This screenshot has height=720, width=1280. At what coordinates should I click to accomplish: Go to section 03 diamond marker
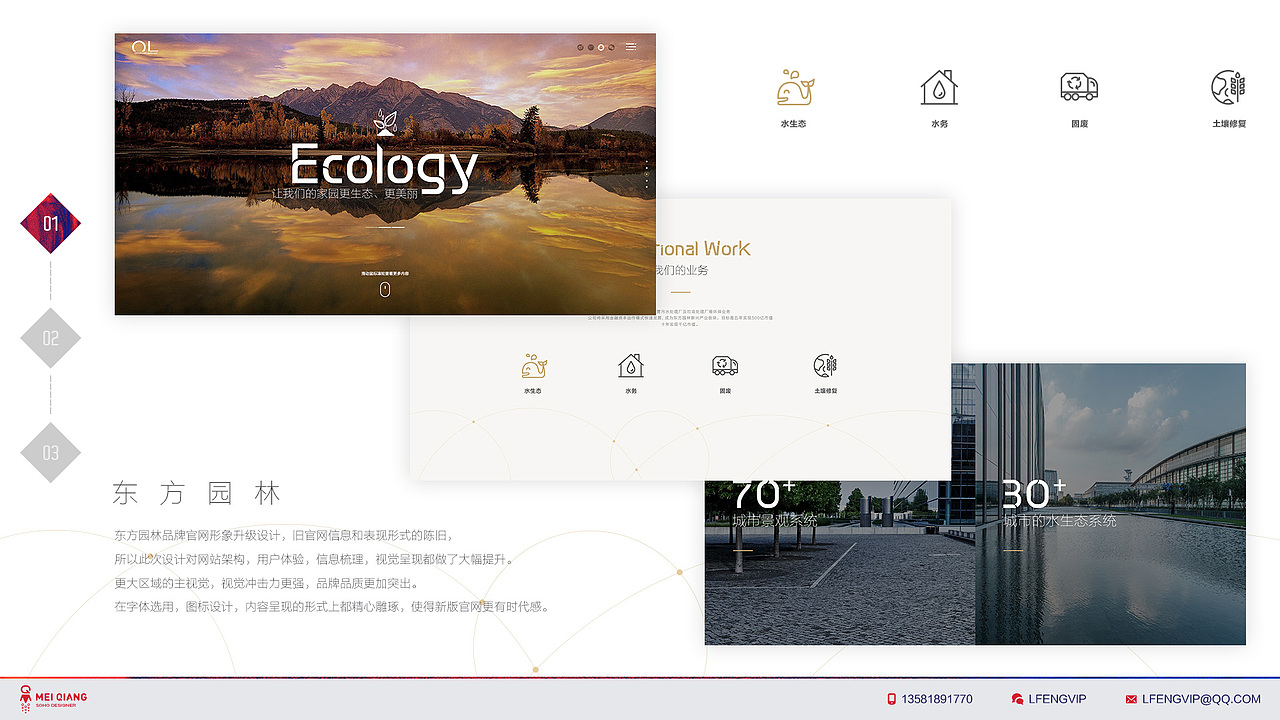coord(50,452)
